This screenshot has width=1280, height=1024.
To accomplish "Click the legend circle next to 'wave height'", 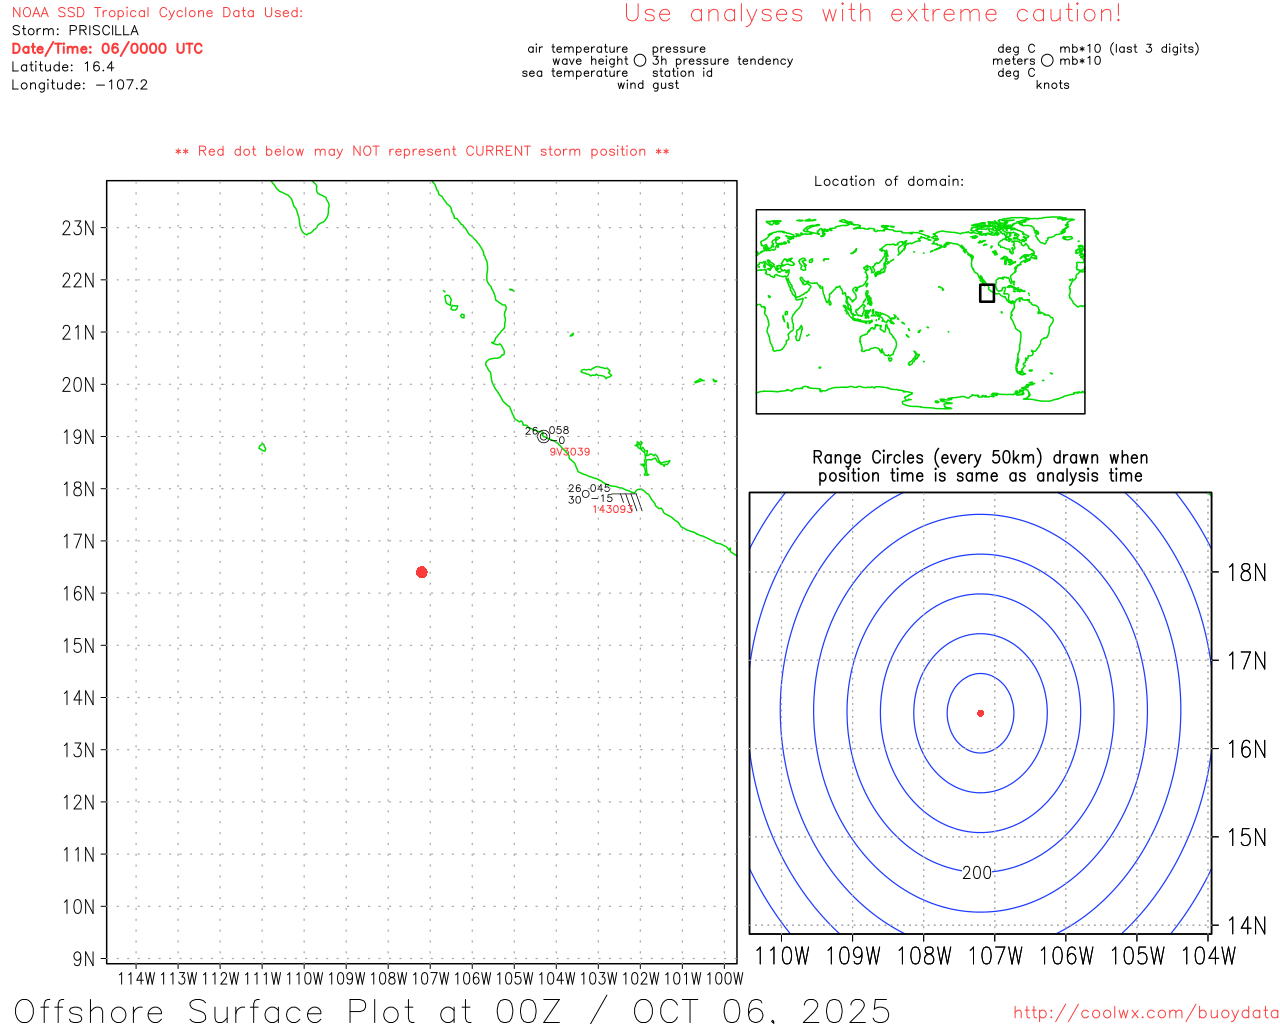I will [x=640, y=61].
